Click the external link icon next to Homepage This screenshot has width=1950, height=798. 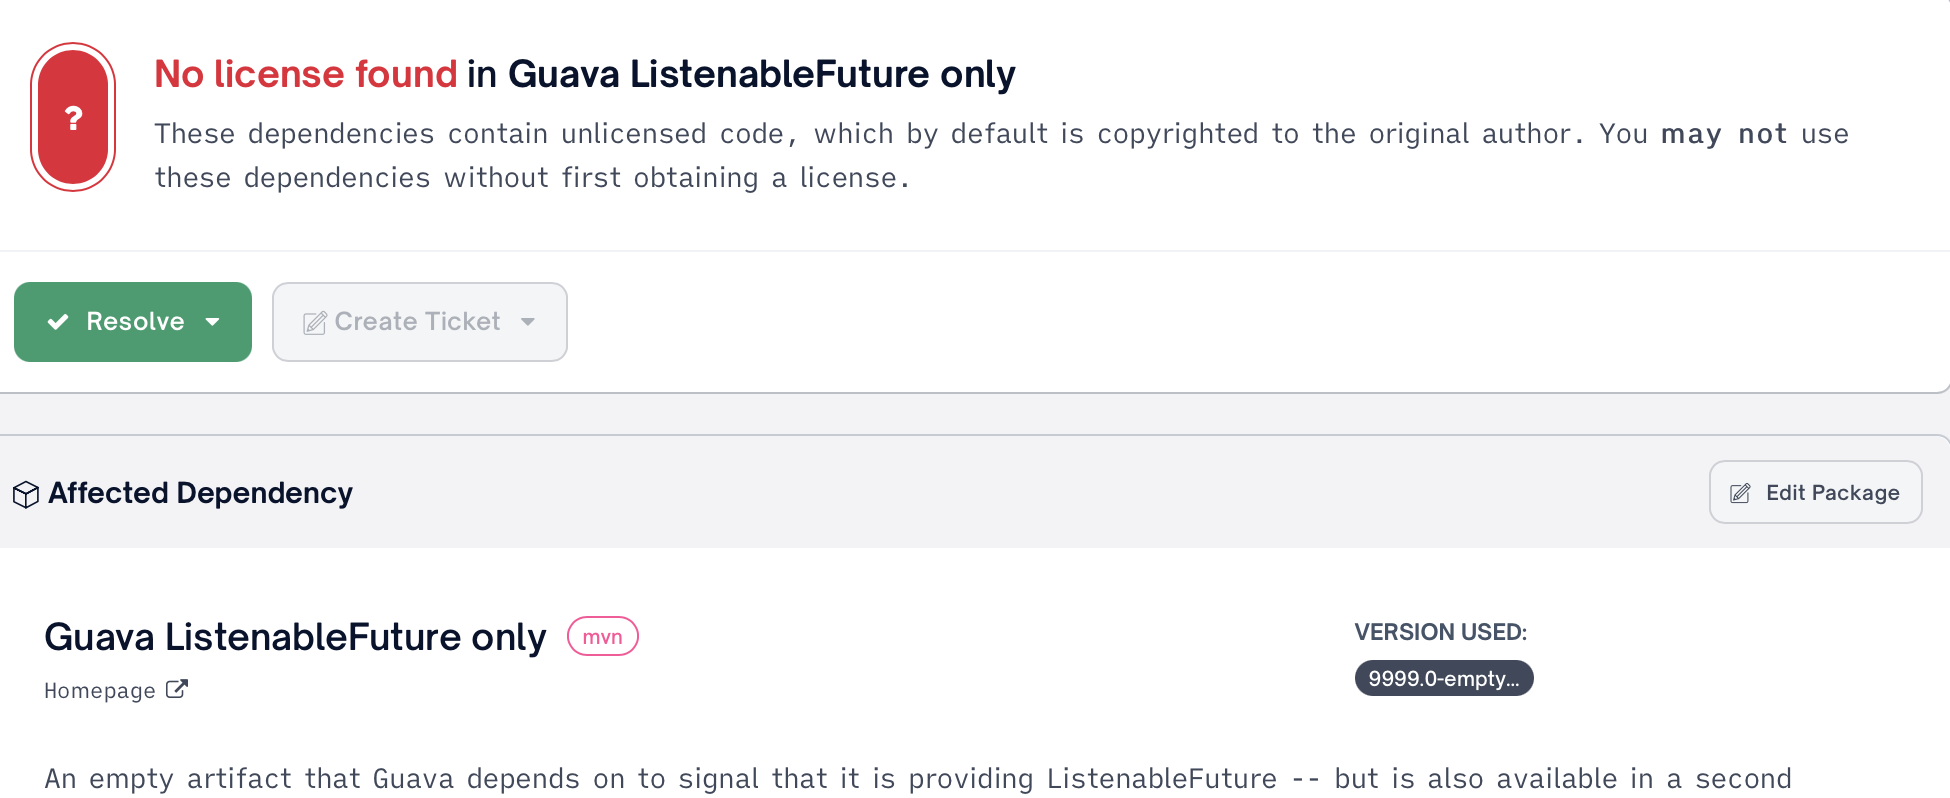click(x=176, y=690)
